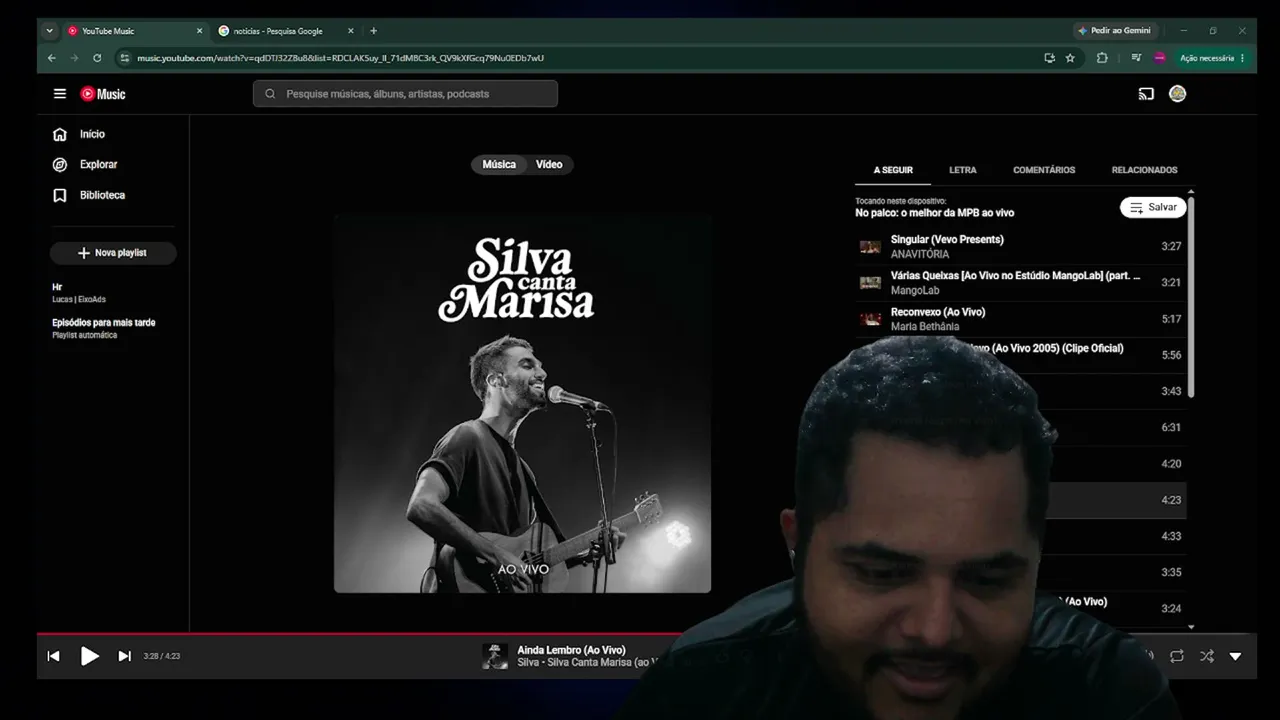1280x720 pixels.
Task: Skip to the next track
Action: 124,656
